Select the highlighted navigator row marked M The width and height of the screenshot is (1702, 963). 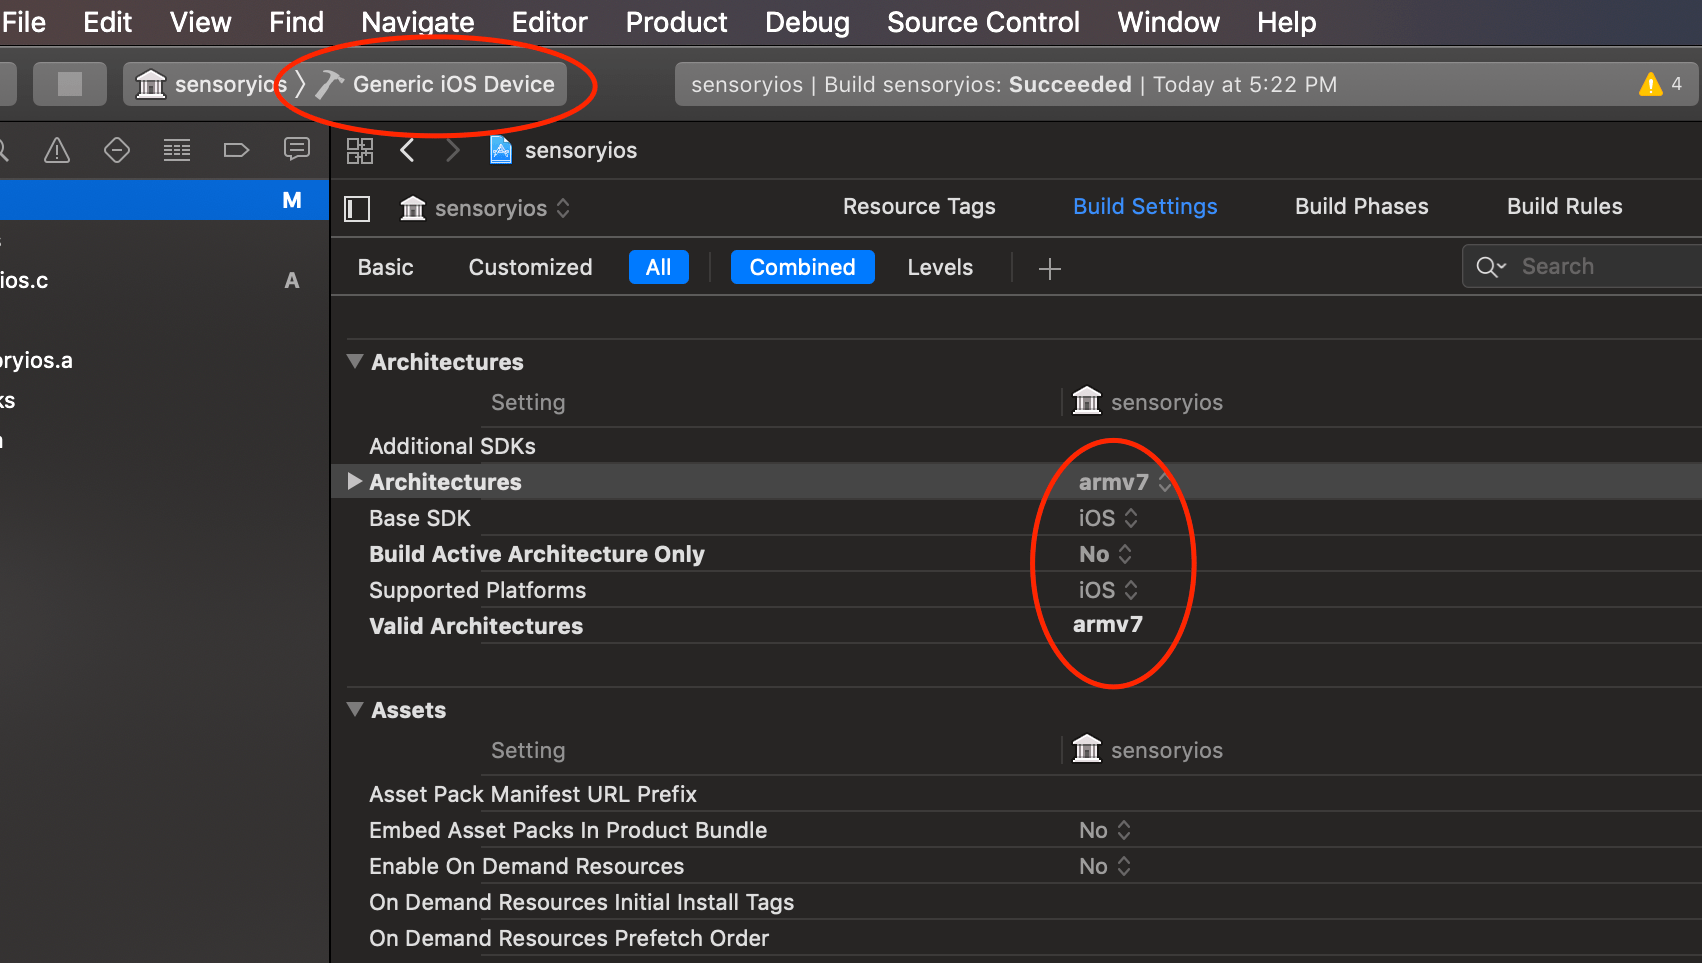click(164, 200)
